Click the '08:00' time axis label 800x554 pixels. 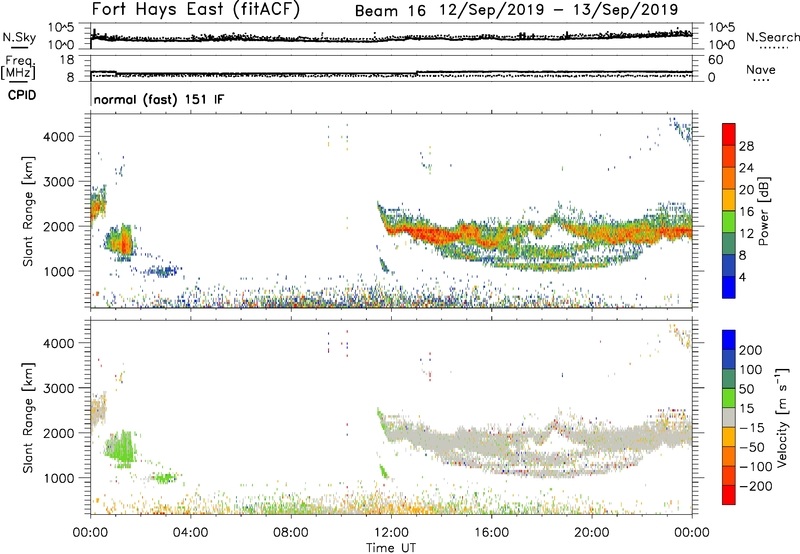(291, 533)
